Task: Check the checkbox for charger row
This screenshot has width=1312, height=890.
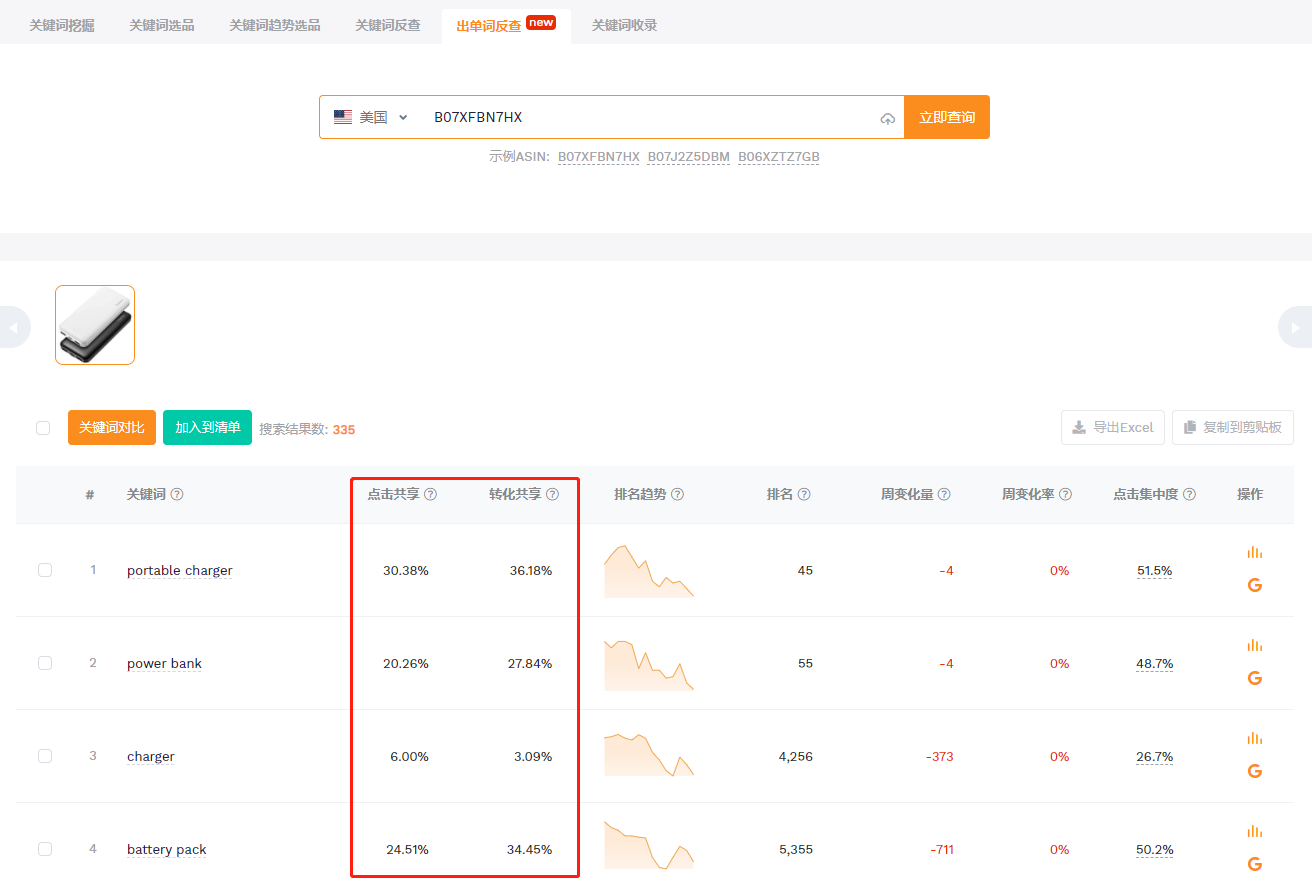Action: 44,756
